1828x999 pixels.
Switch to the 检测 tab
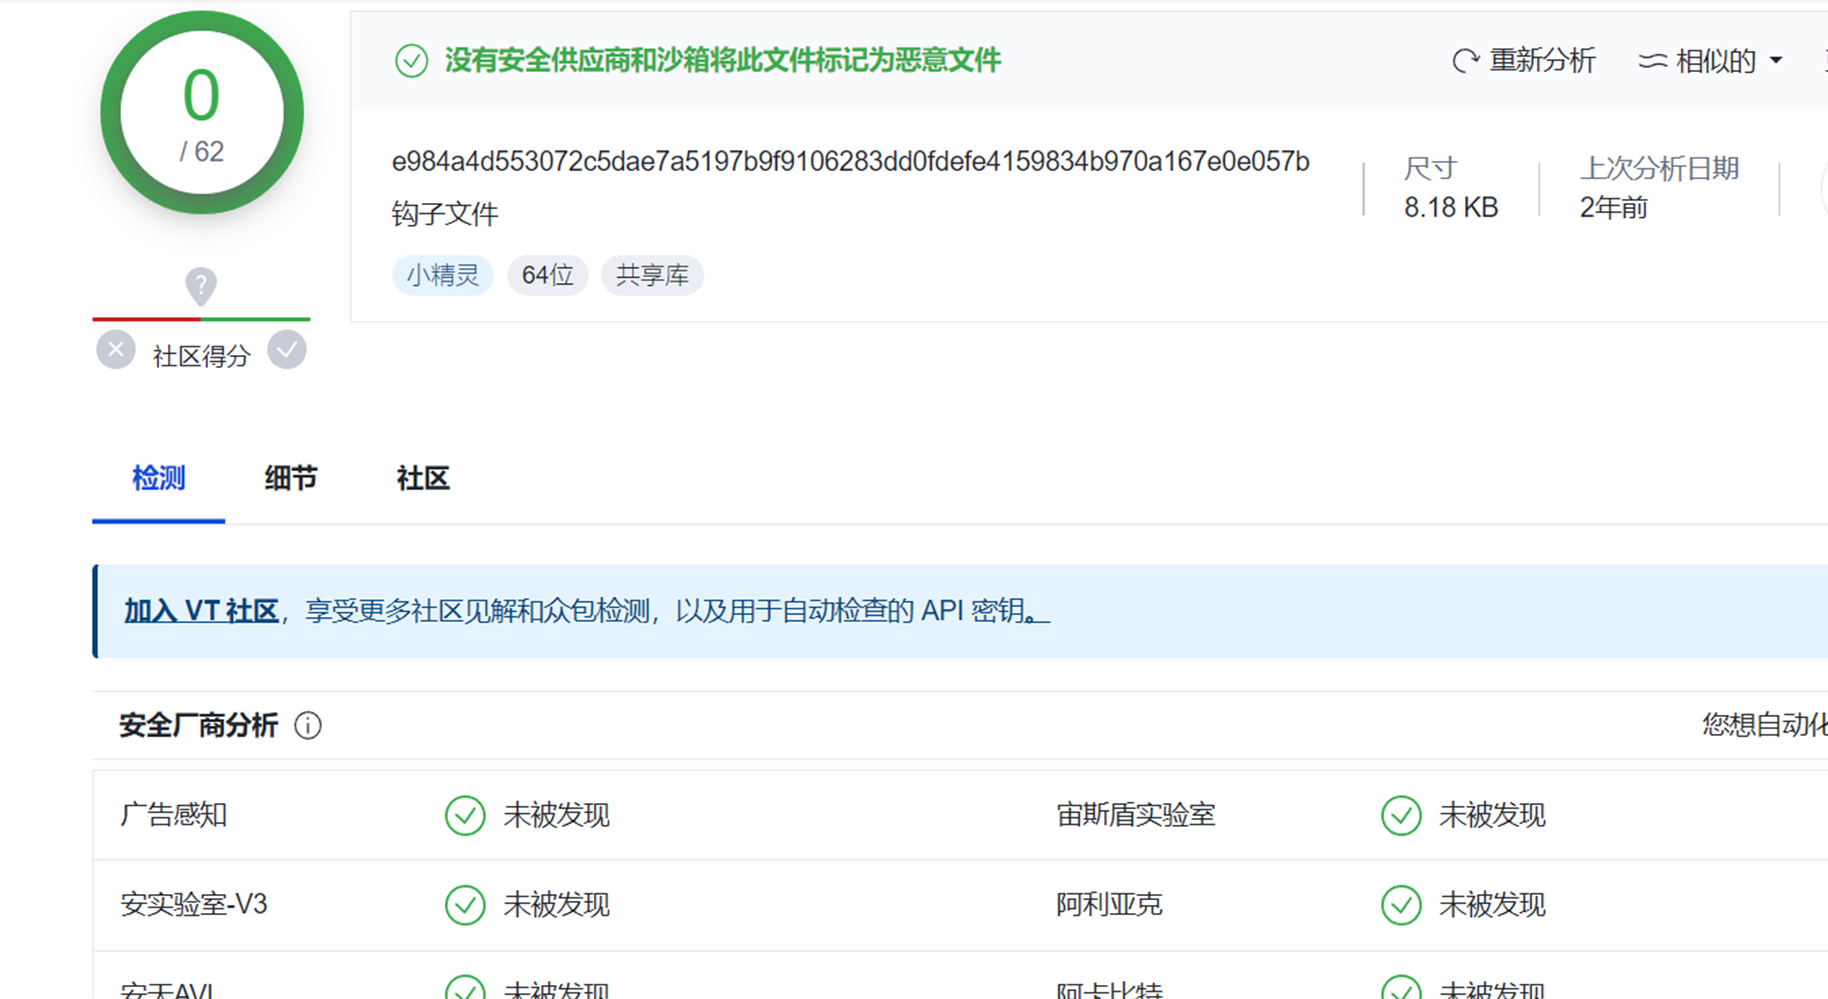158,478
